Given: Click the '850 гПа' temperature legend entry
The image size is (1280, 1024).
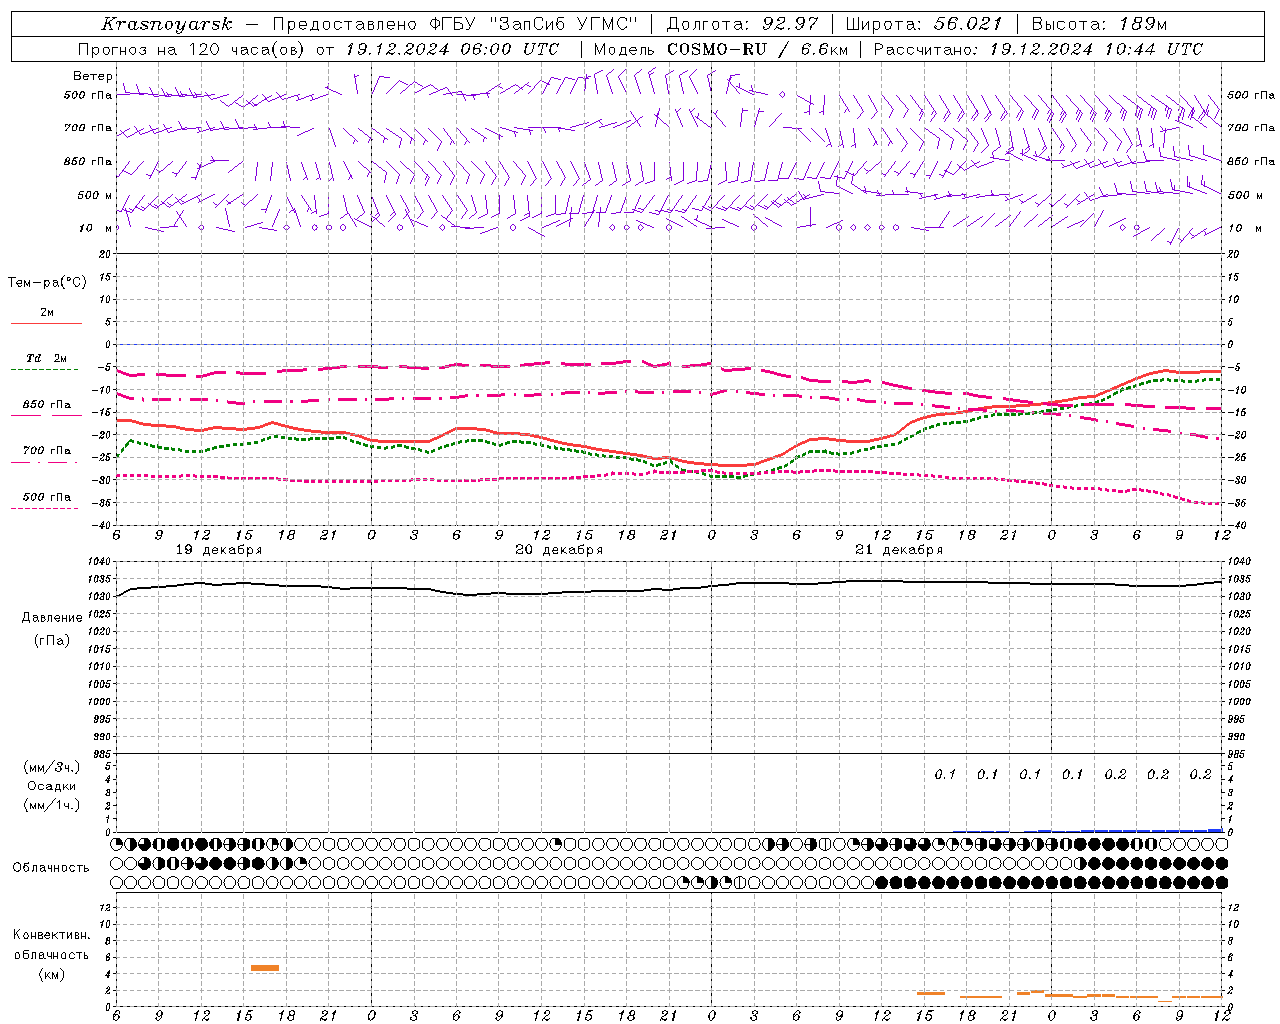Looking at the screenshot, I should [46, 405].
